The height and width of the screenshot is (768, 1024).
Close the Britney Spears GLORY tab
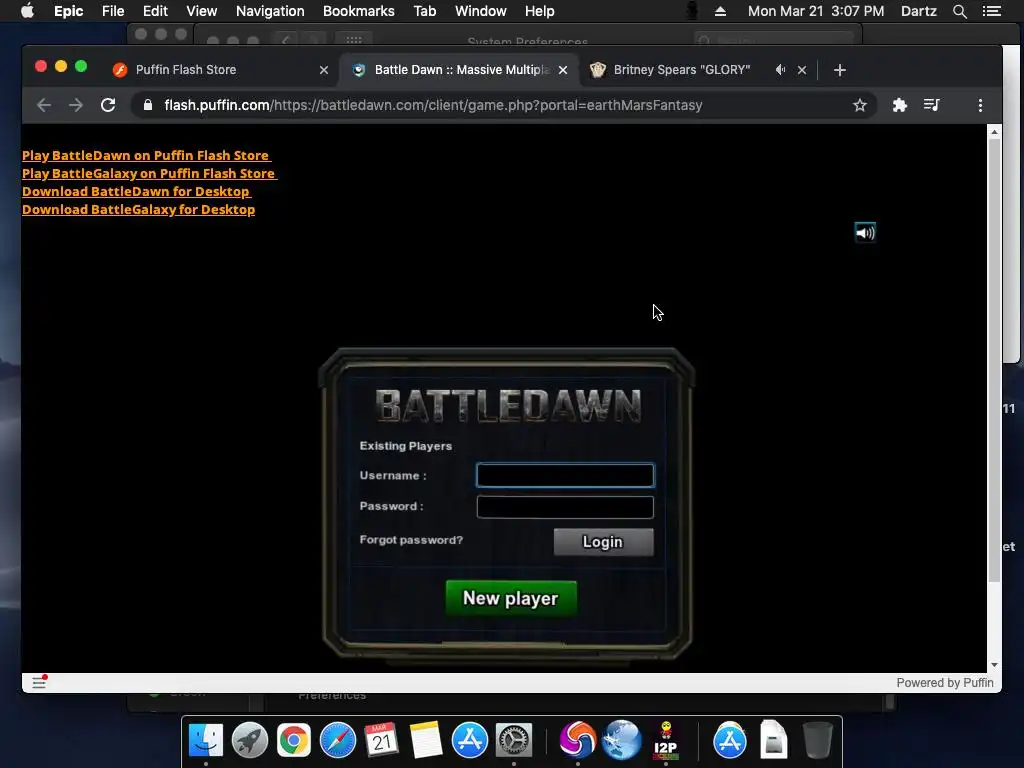[x=802, y=70]
